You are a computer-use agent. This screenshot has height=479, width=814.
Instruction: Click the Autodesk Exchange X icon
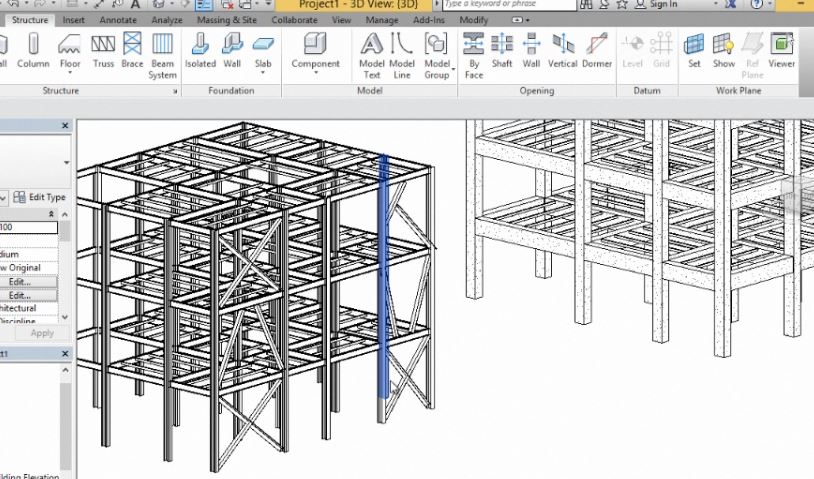pyautogui.click(x=730, y=5)
